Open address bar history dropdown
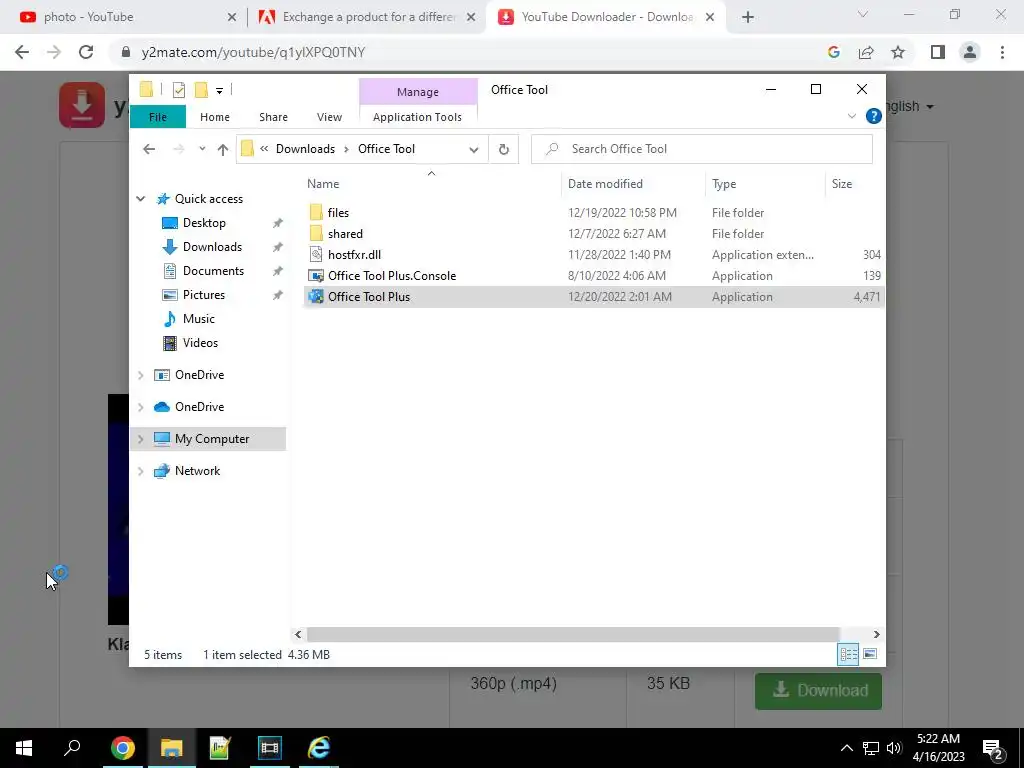1024x768 pixels. [473, 150]
